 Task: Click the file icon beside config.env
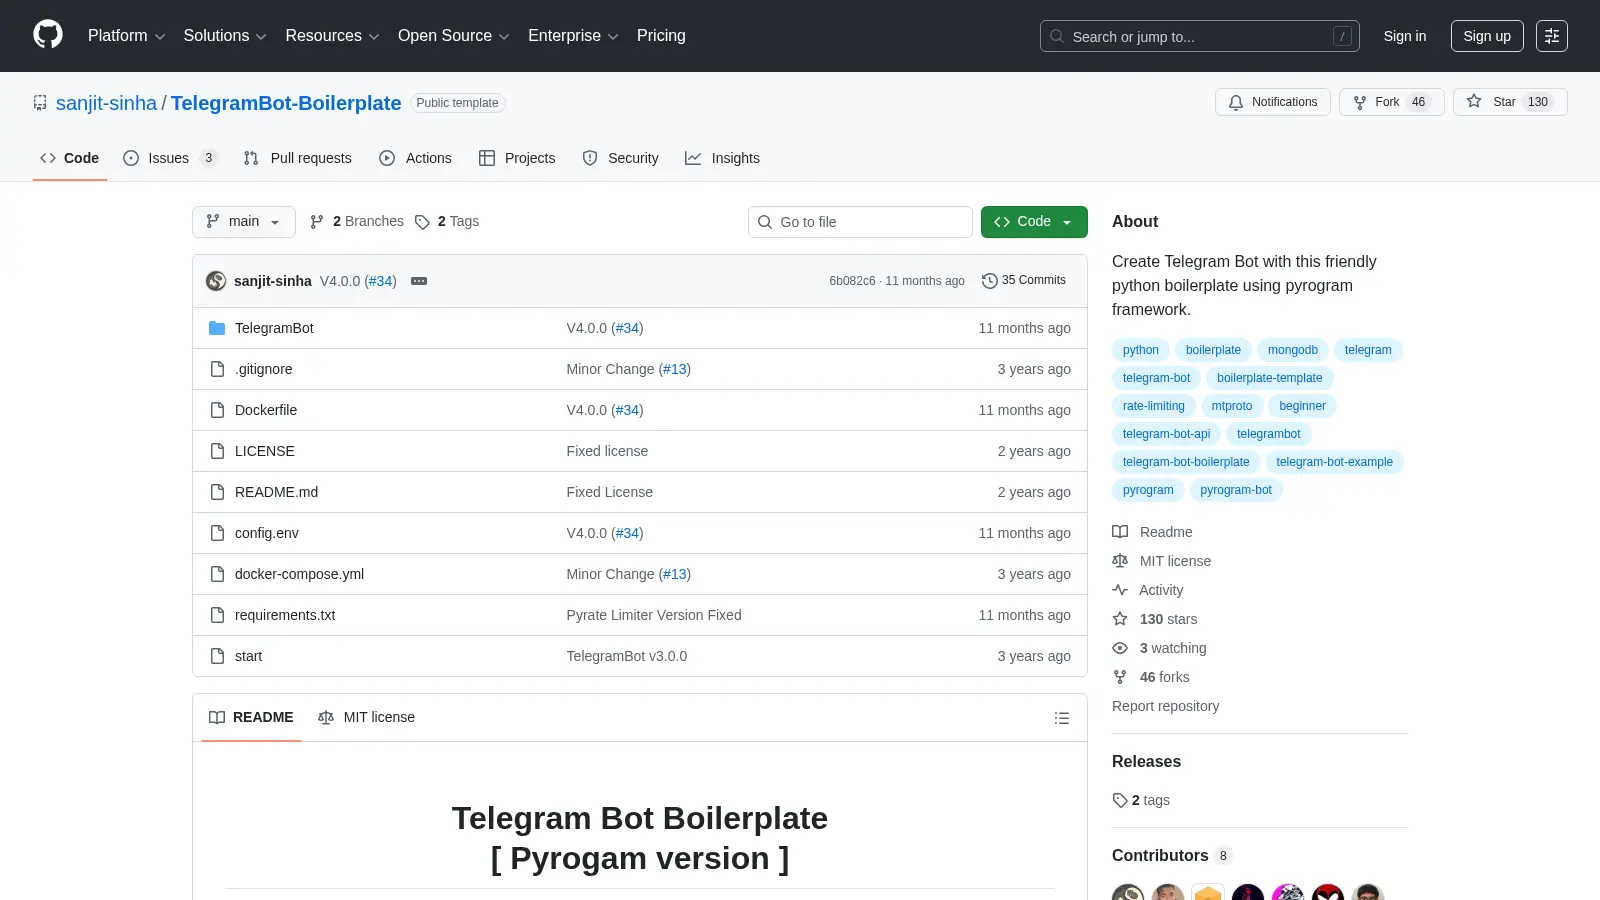[x=217, y=533]
